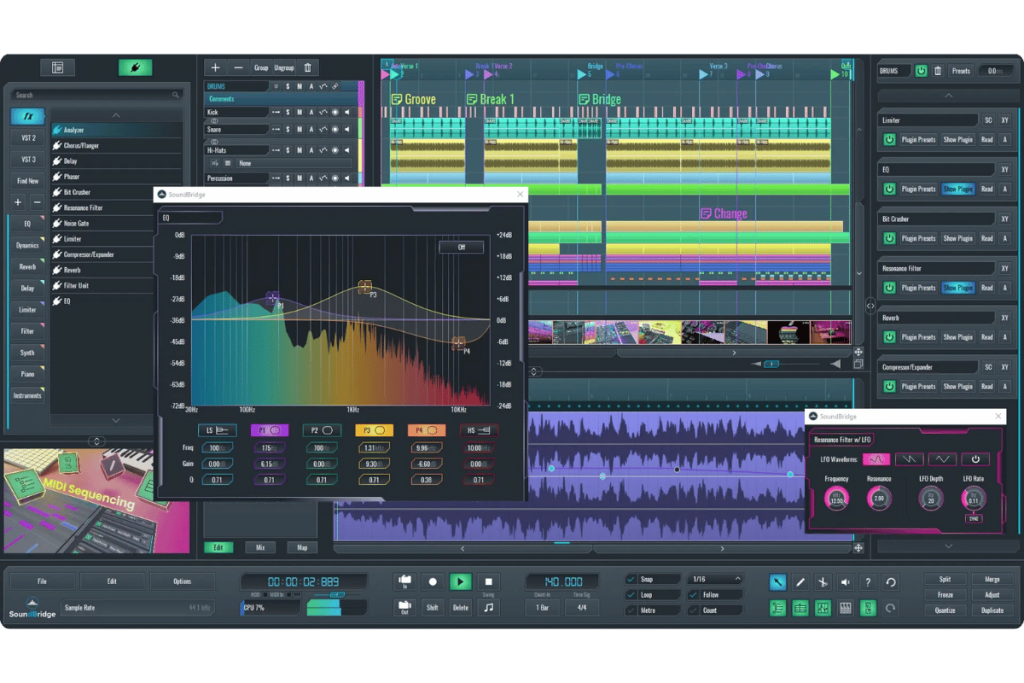Select the pencil draw tool
This screenshot has height=683, width=1024.
click(800, 582)
